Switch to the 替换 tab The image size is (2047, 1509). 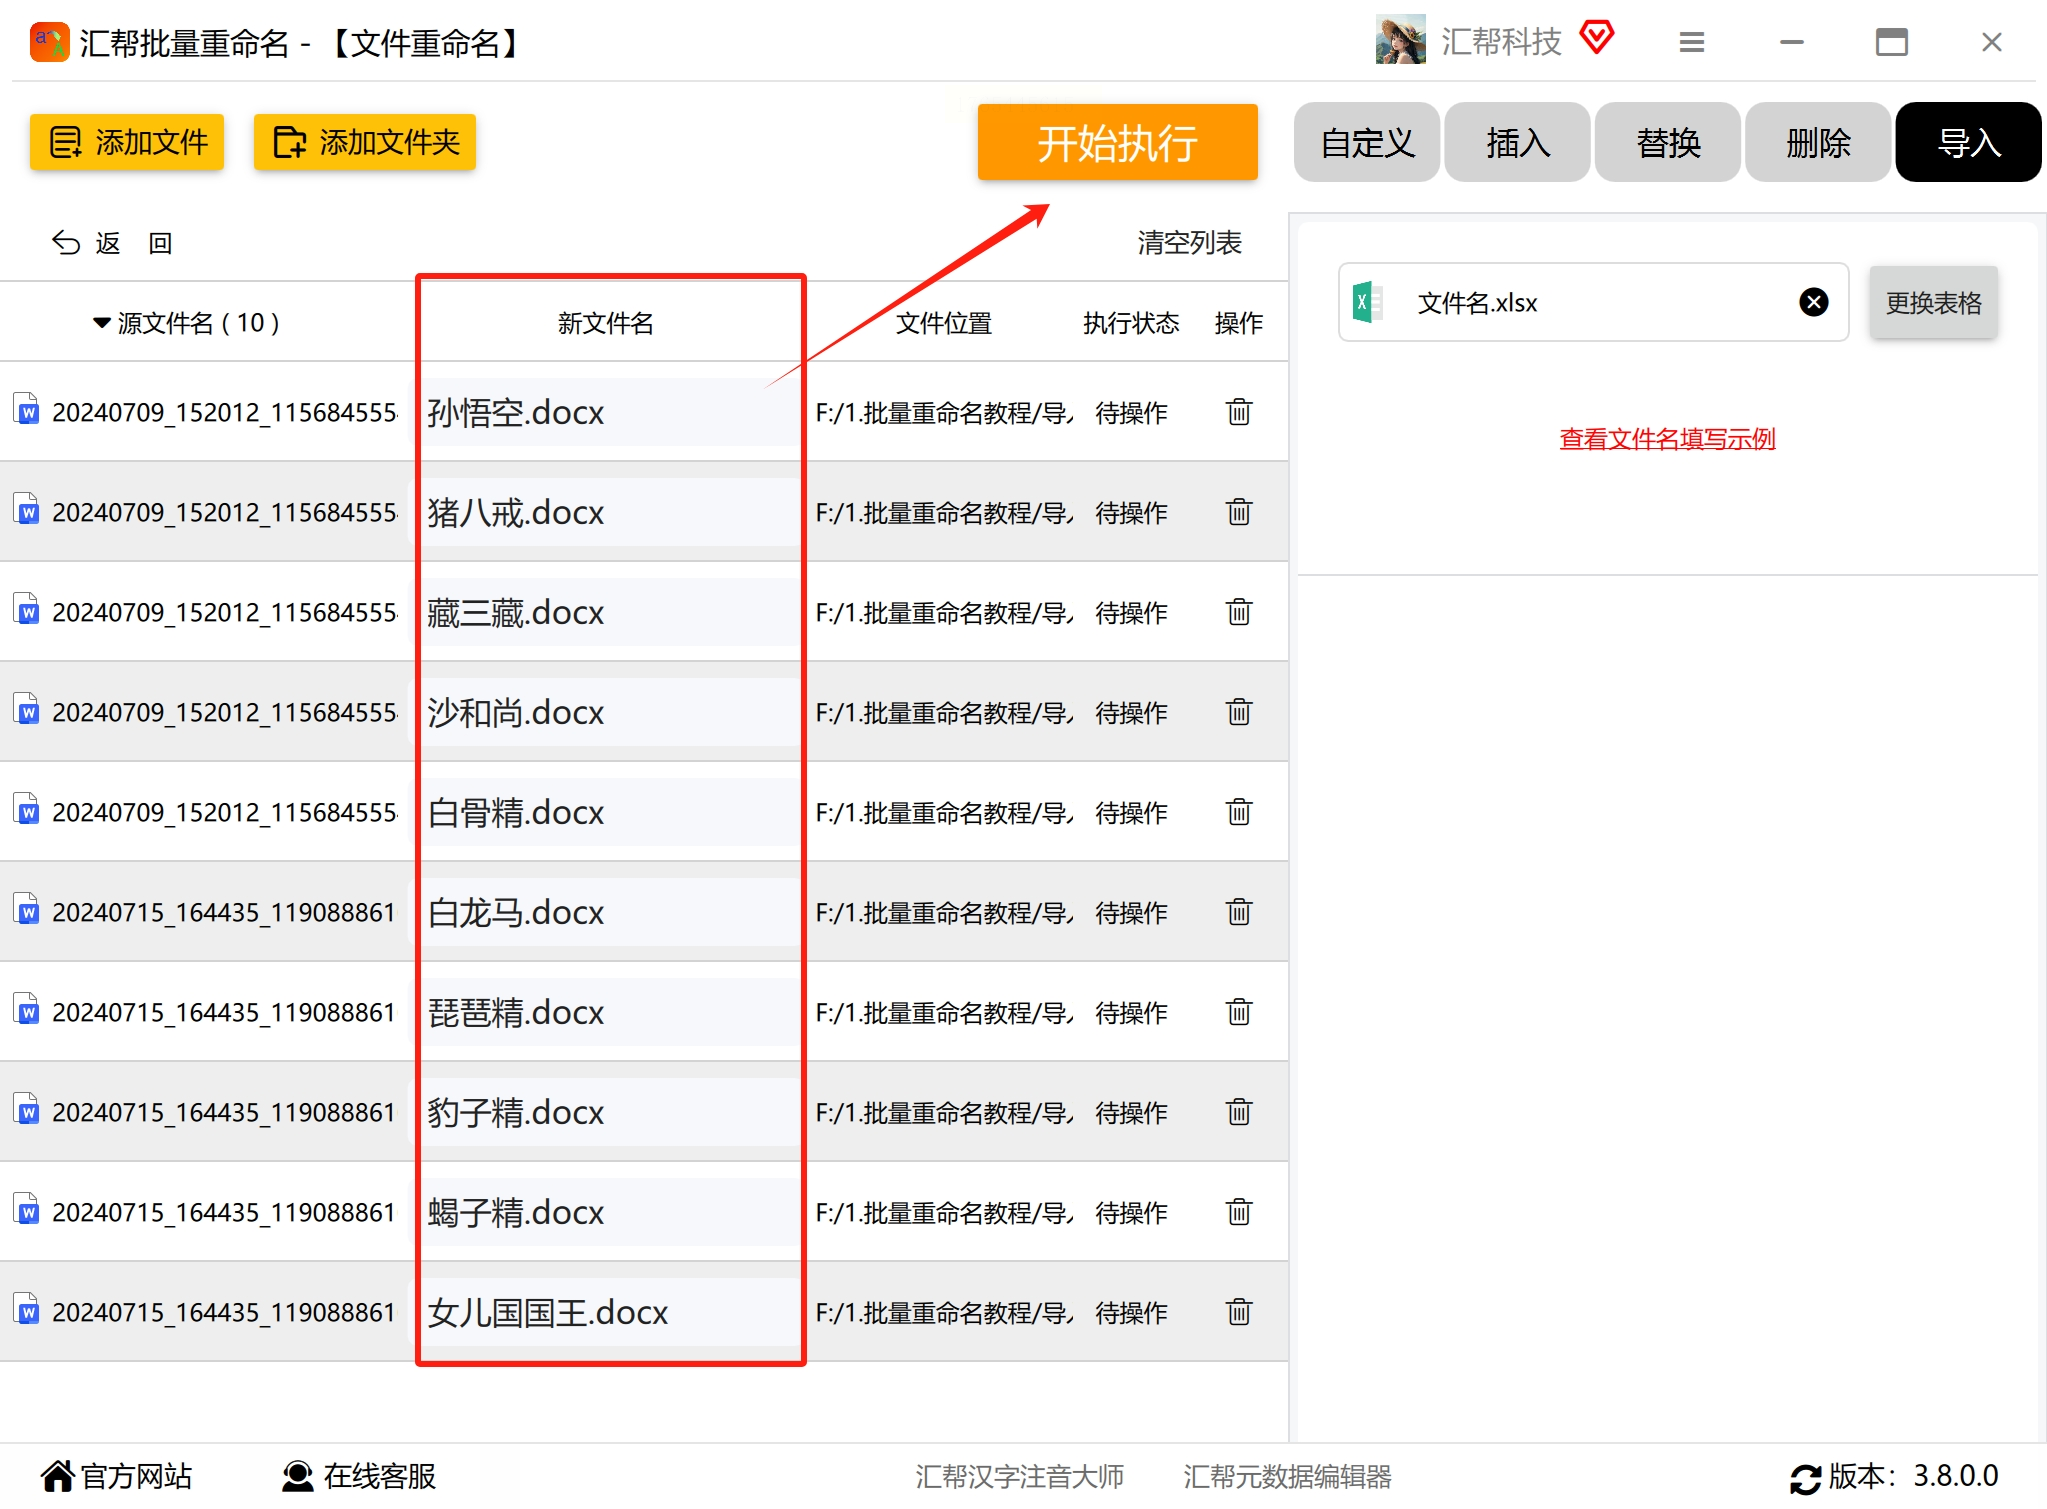(1667, 143)
